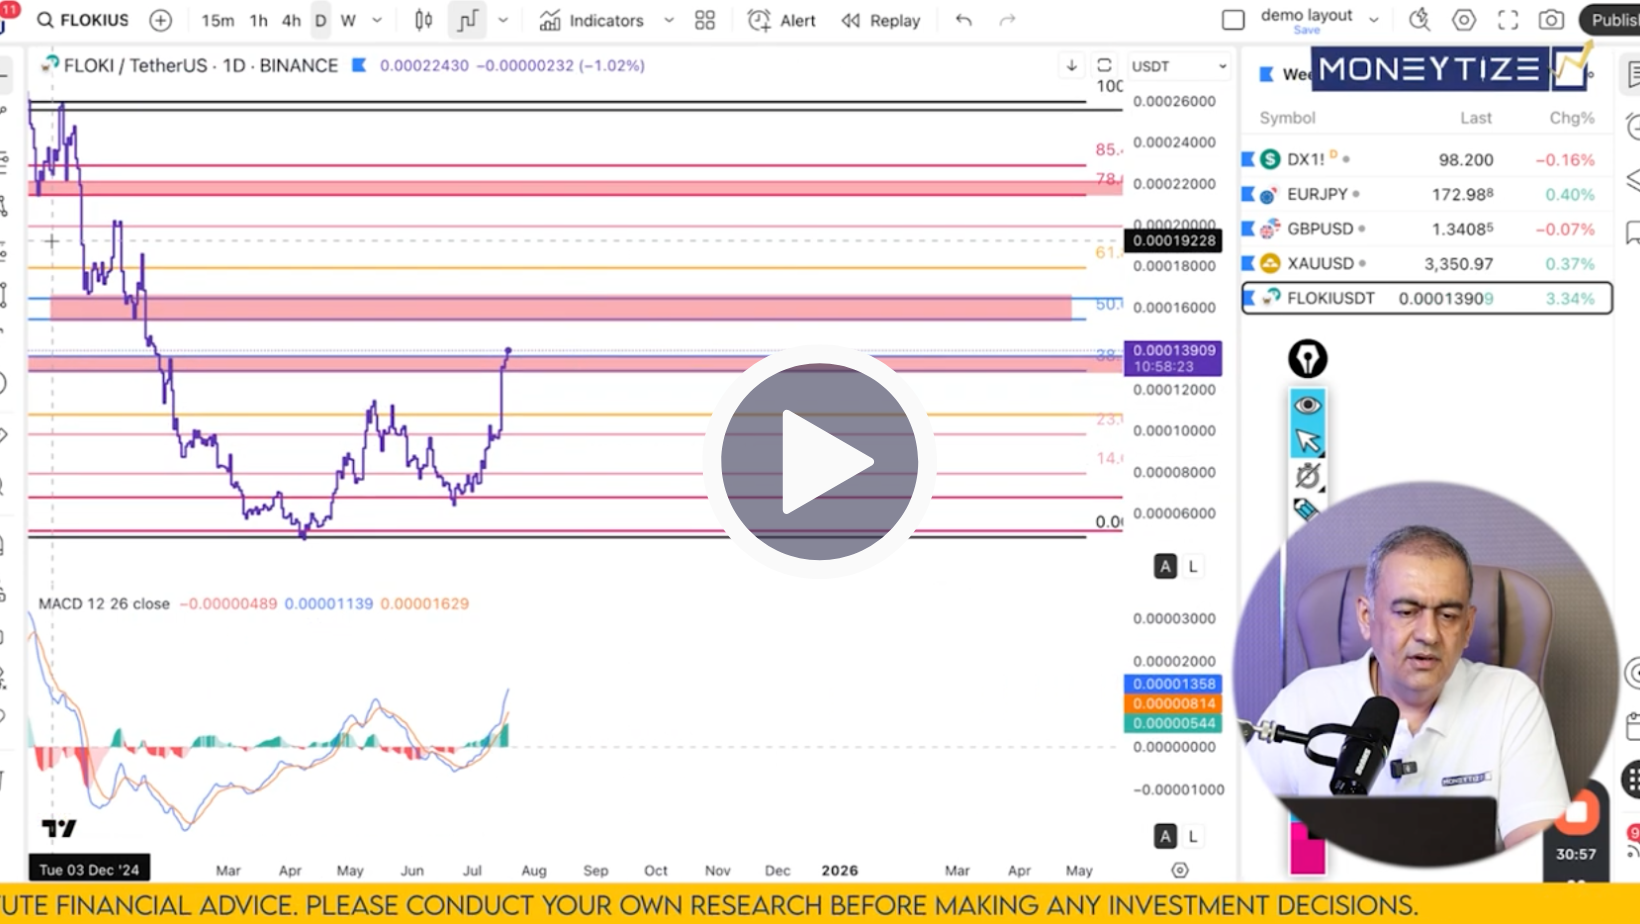The width and height of the screenshot is (1640, 924).
Task: Open the Indicators dialog
Action: [592, 20]
